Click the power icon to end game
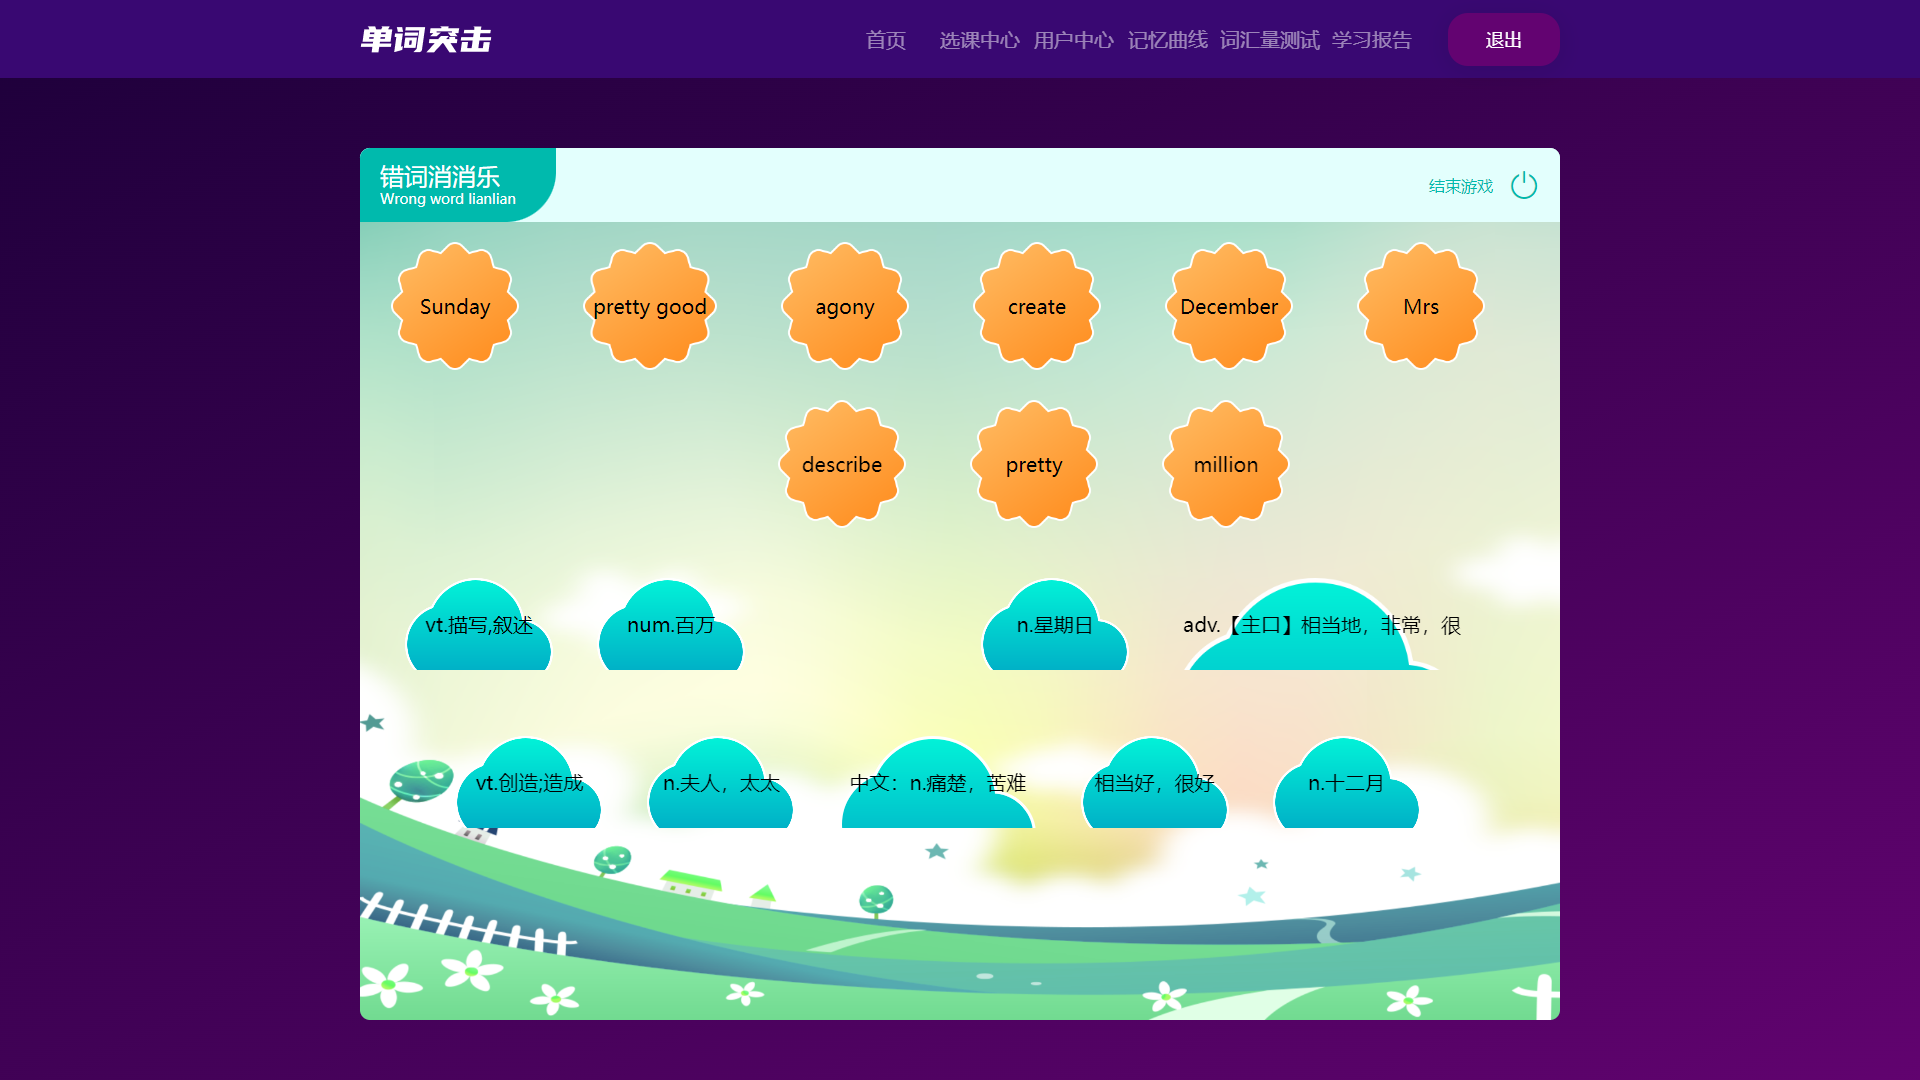 [1524, 186]
